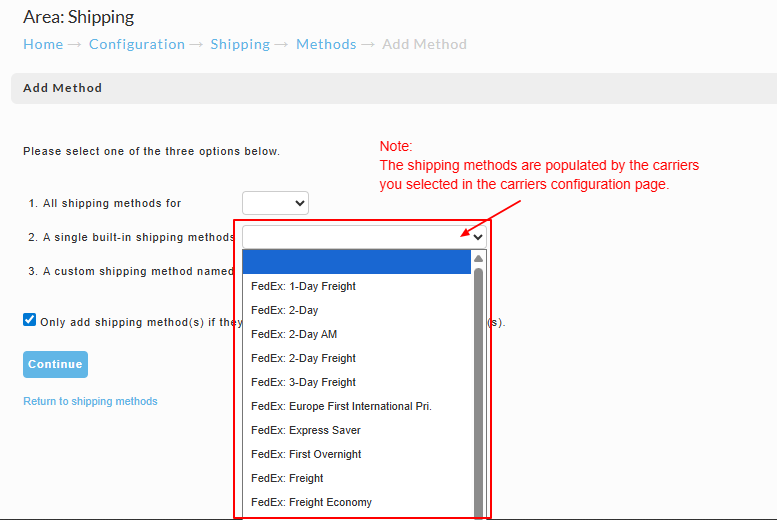The height and width of the screenshot is (520, 777).
Task: Choose FedEx: Express Saver option
Action: pyautogui.click(x=356, y=430)
